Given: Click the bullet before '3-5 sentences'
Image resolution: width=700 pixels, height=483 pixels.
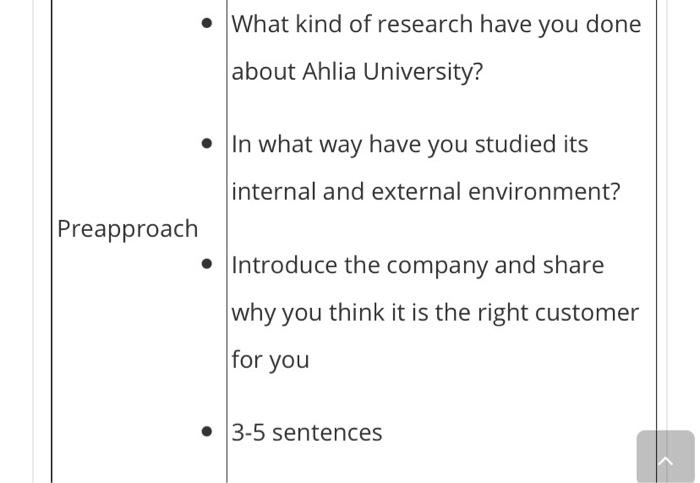Looking at the screenshot, I should click(207, 432).
